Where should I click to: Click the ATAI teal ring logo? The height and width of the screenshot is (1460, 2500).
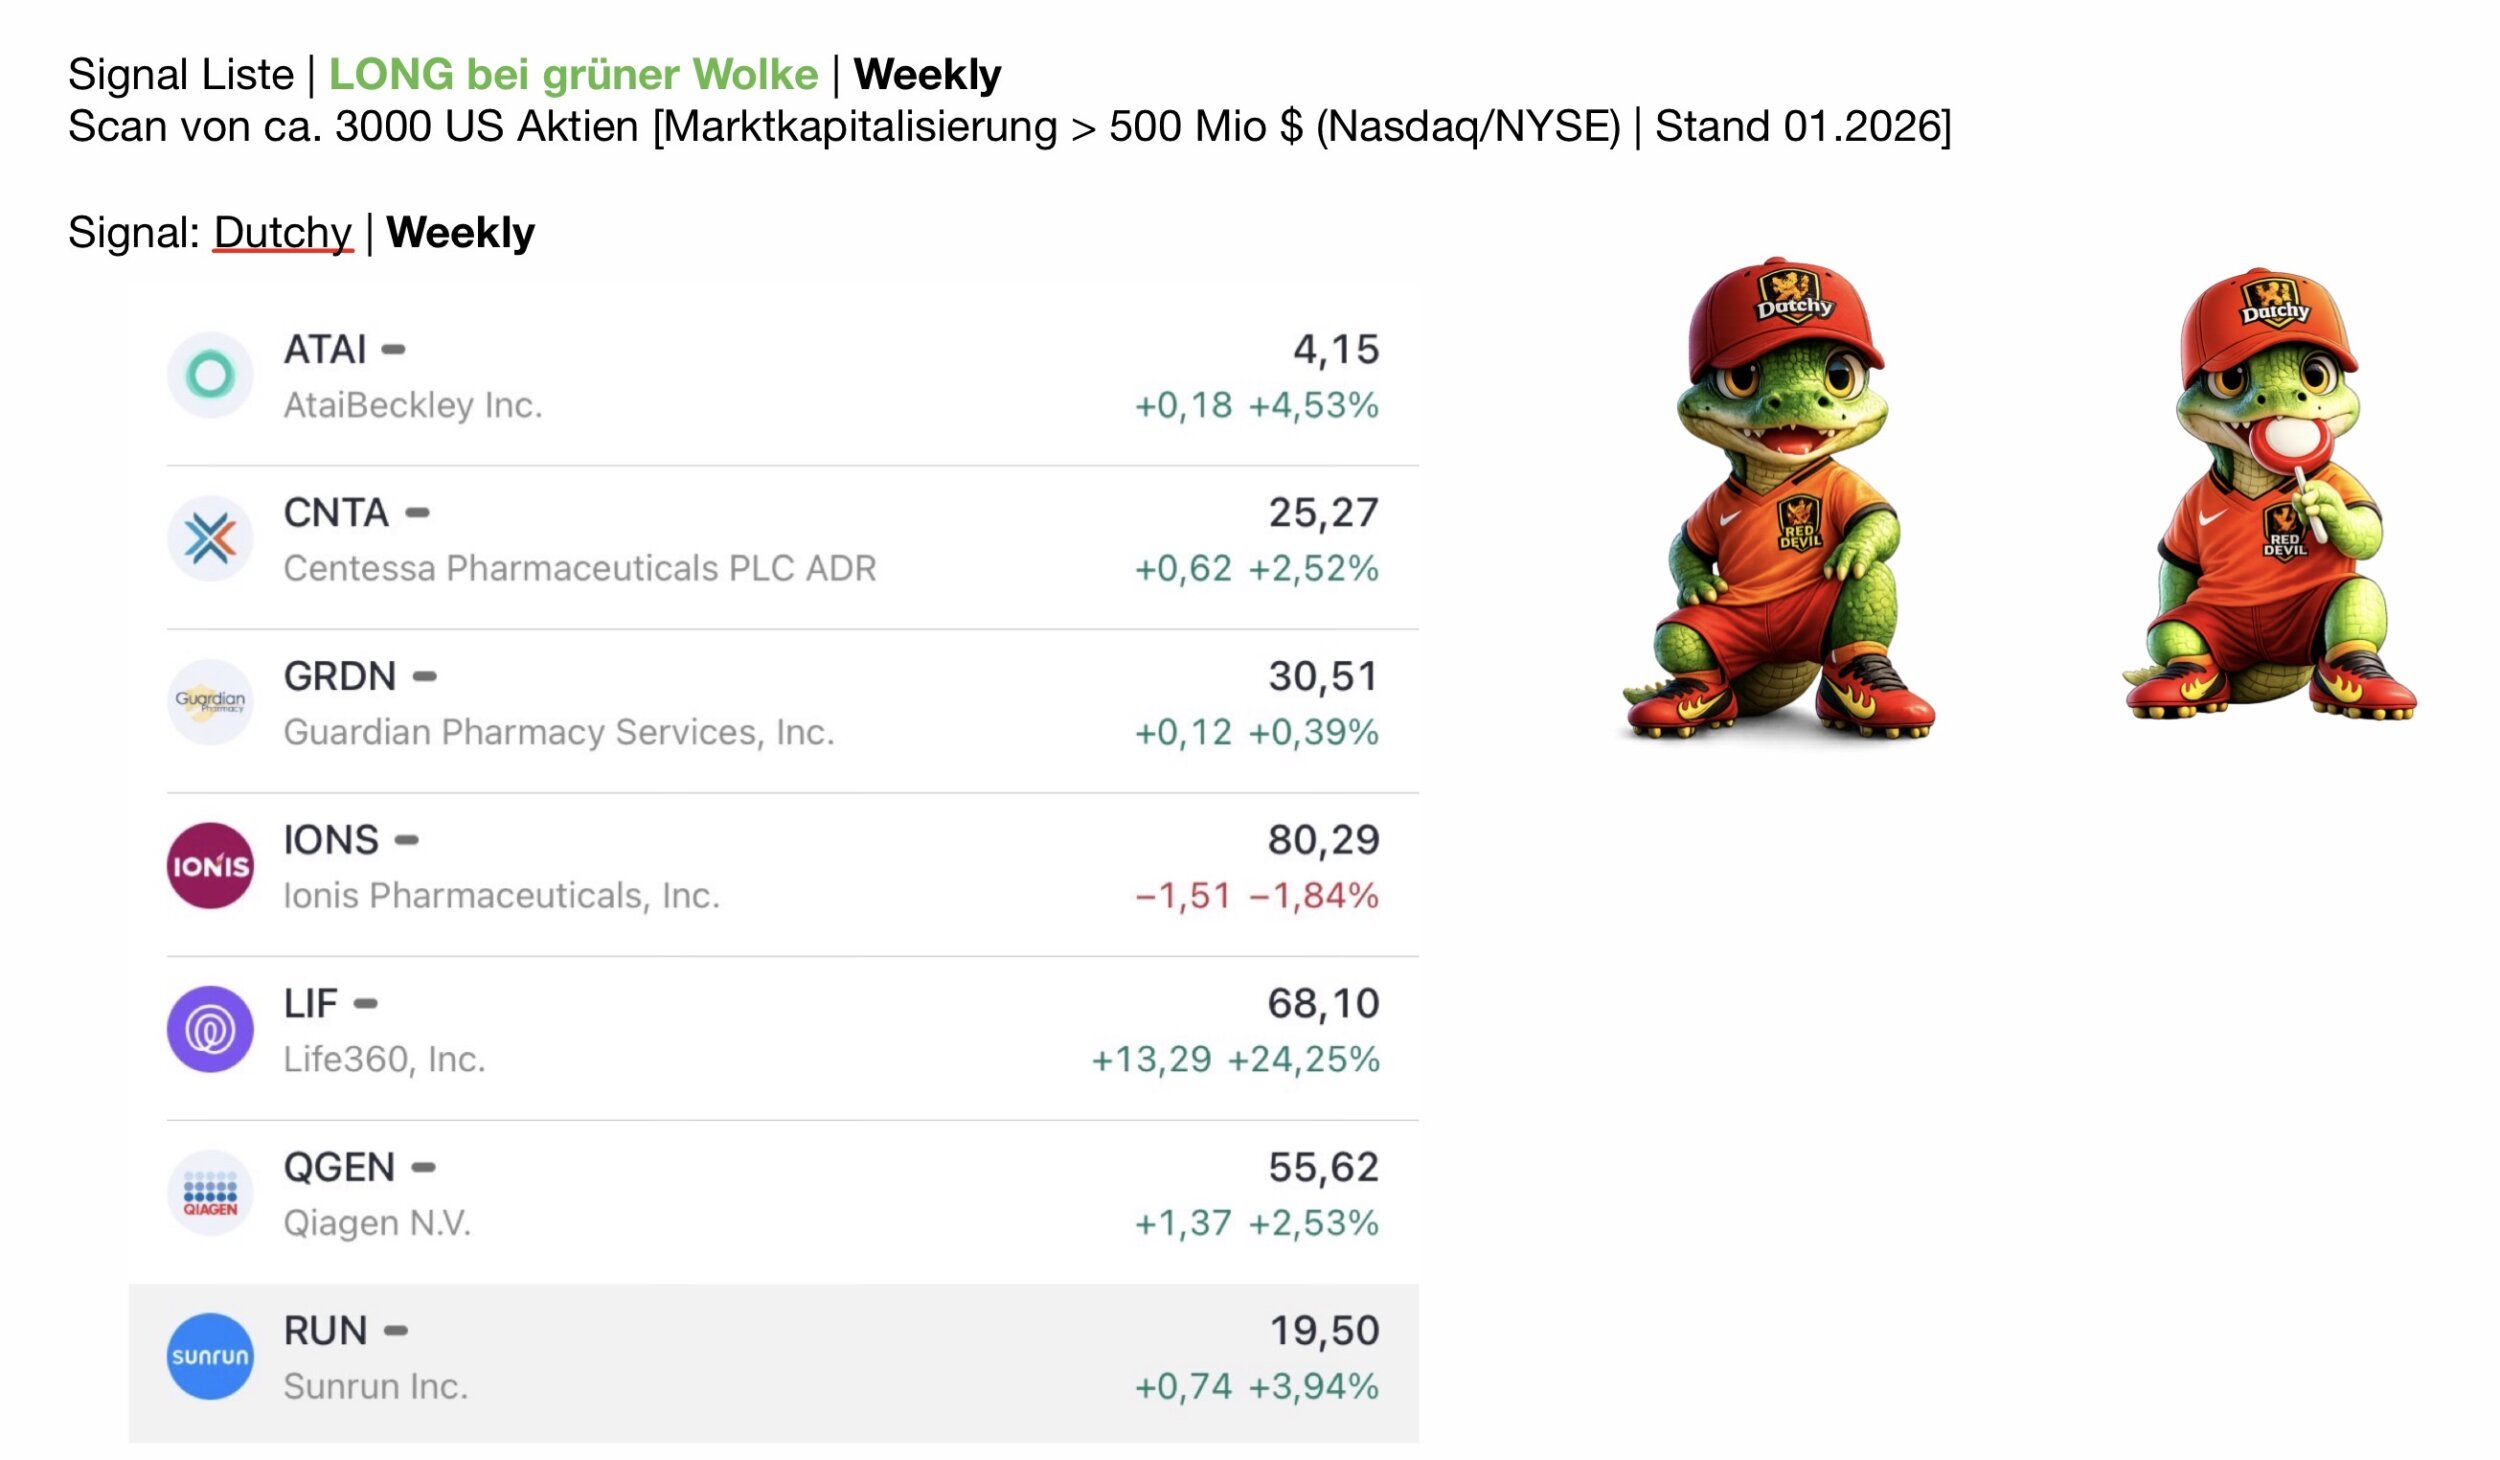(x=210, y=375)
